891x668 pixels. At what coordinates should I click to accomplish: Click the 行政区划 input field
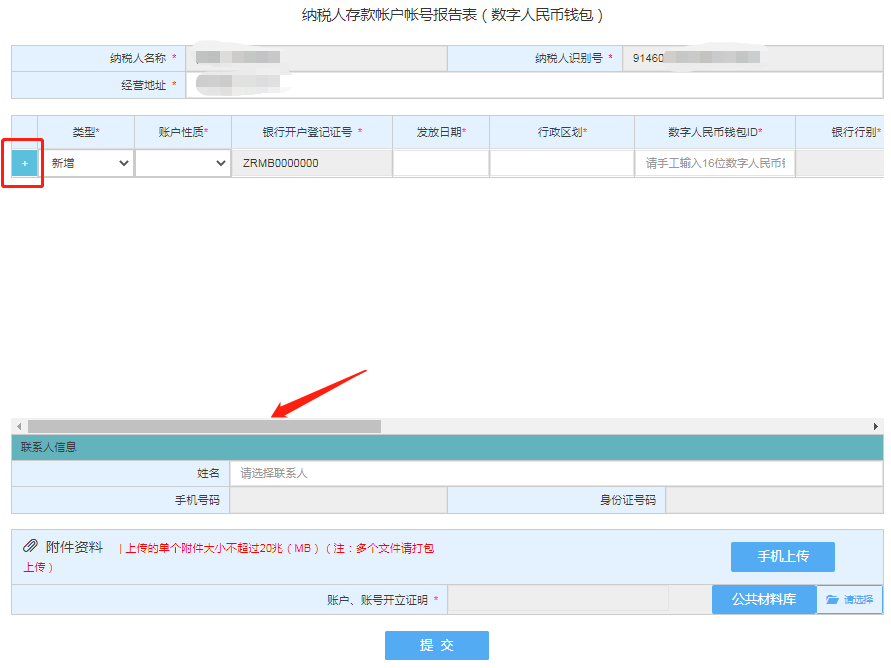(561, 163)
